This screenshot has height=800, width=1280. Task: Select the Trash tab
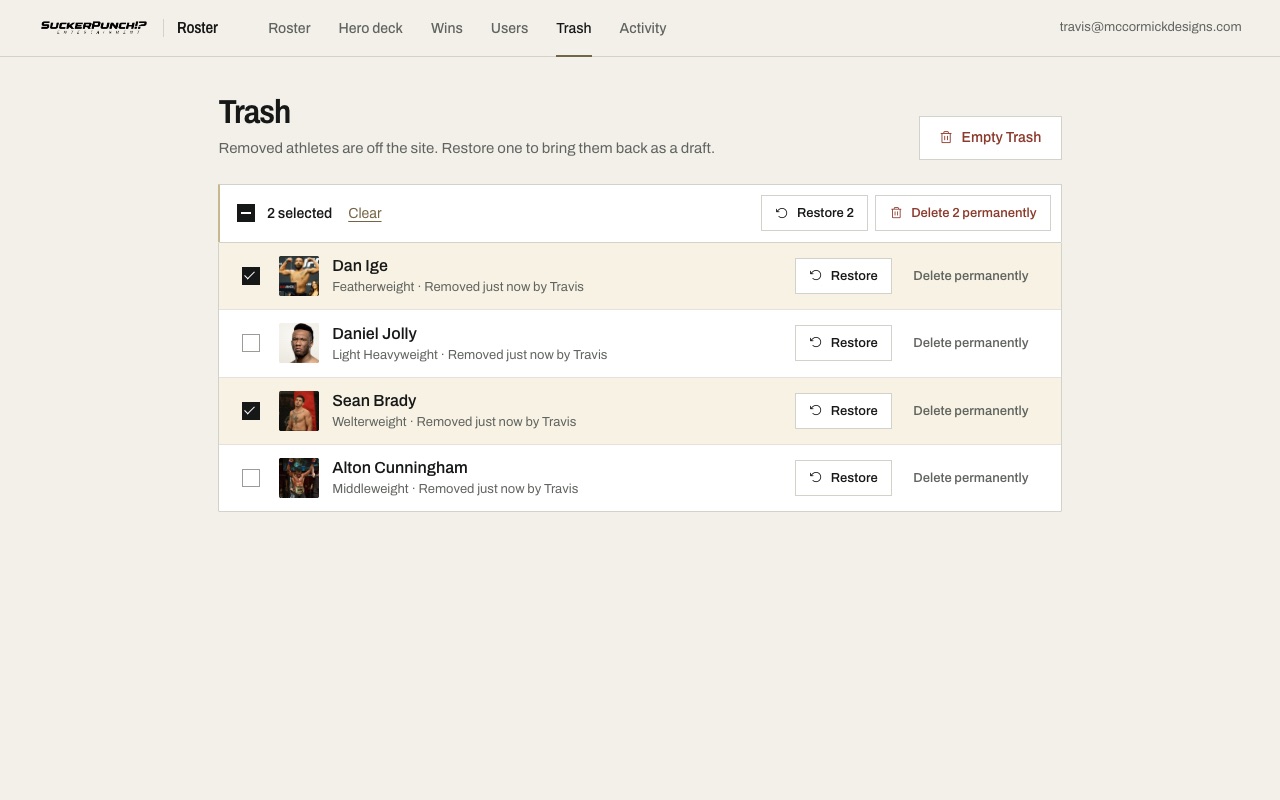click(x=574, y=28)
